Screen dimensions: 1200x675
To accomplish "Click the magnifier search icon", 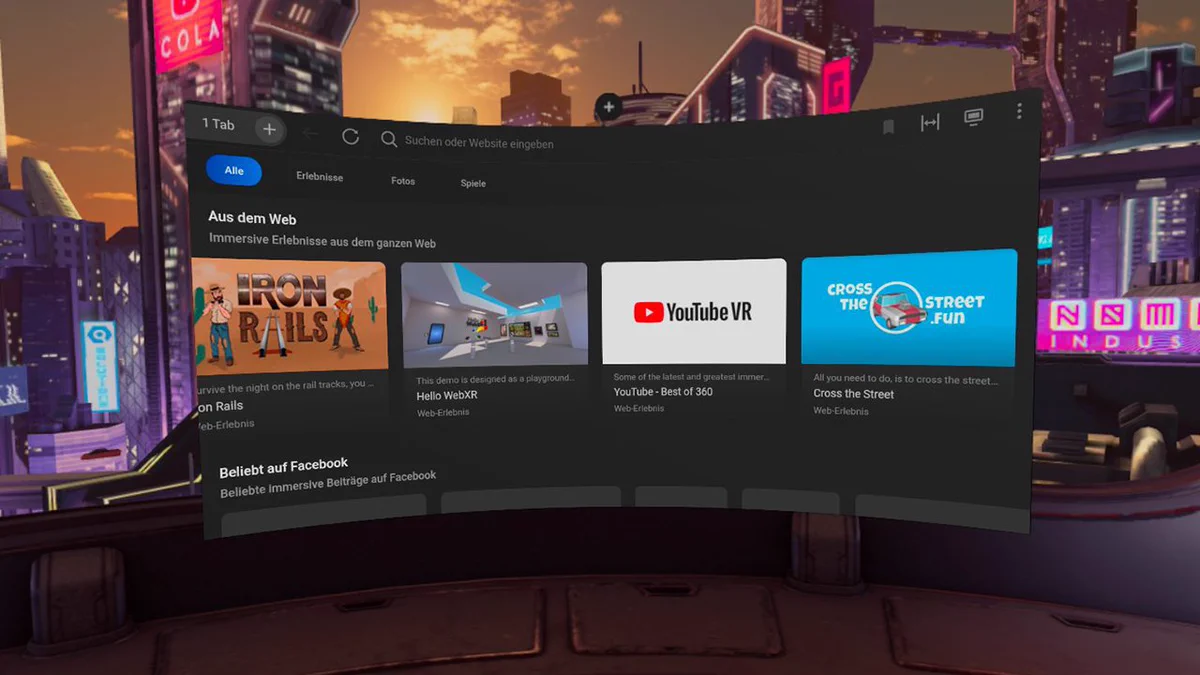I will pos(389,140).
